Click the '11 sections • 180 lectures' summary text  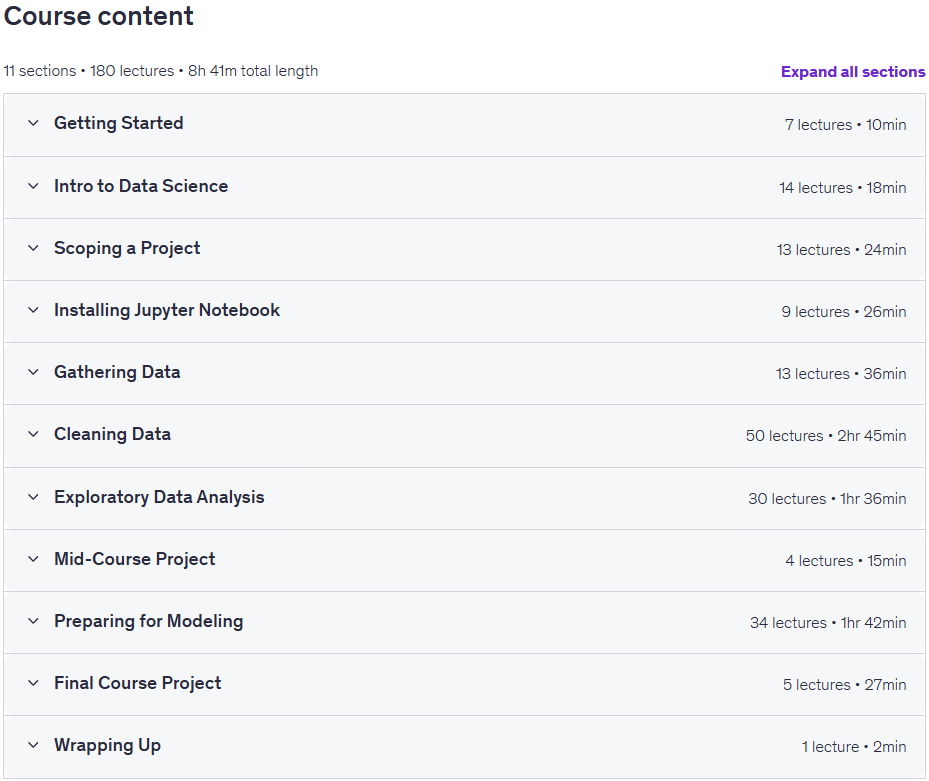[x=89, y=71]
